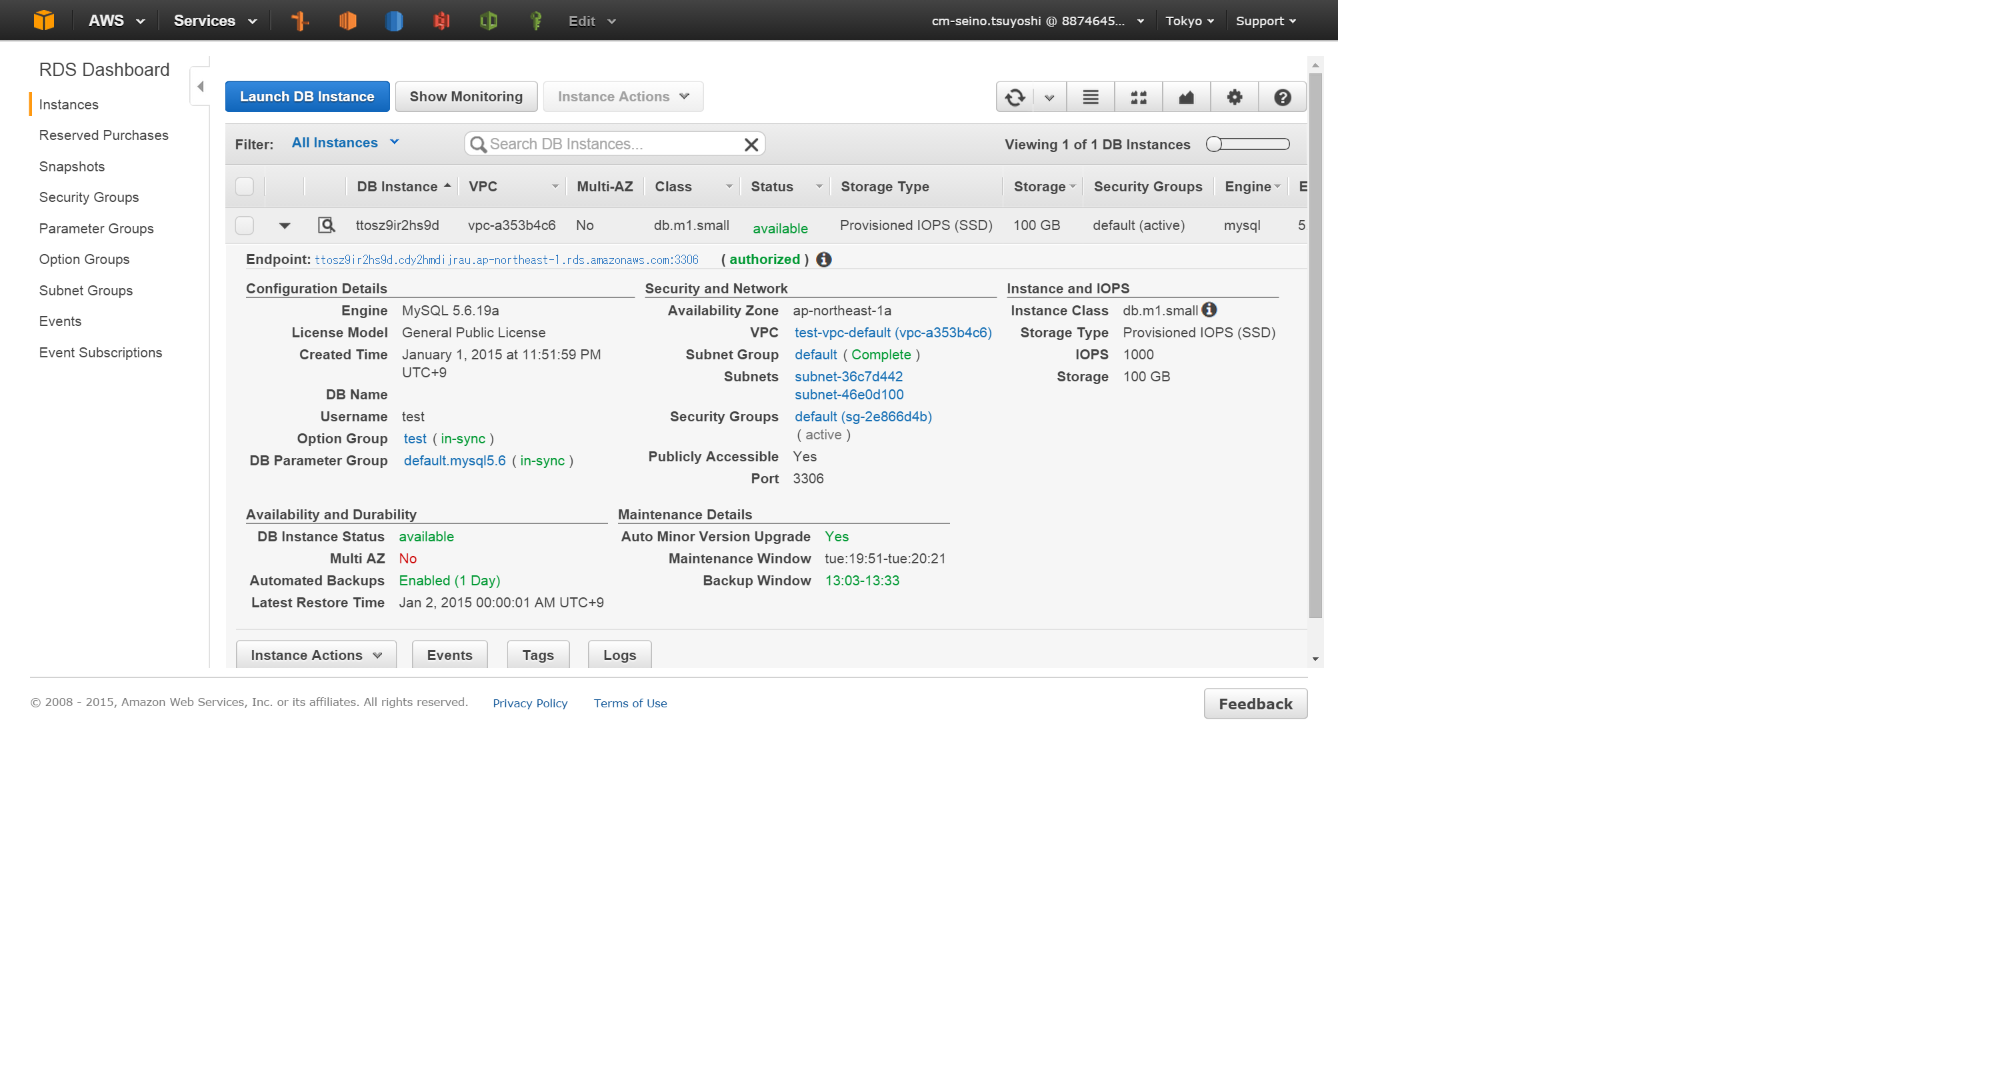Viewport: 1999px width, 1084px height.
Task: Click the Launch DB Instance button
Action: click(306, 96)
